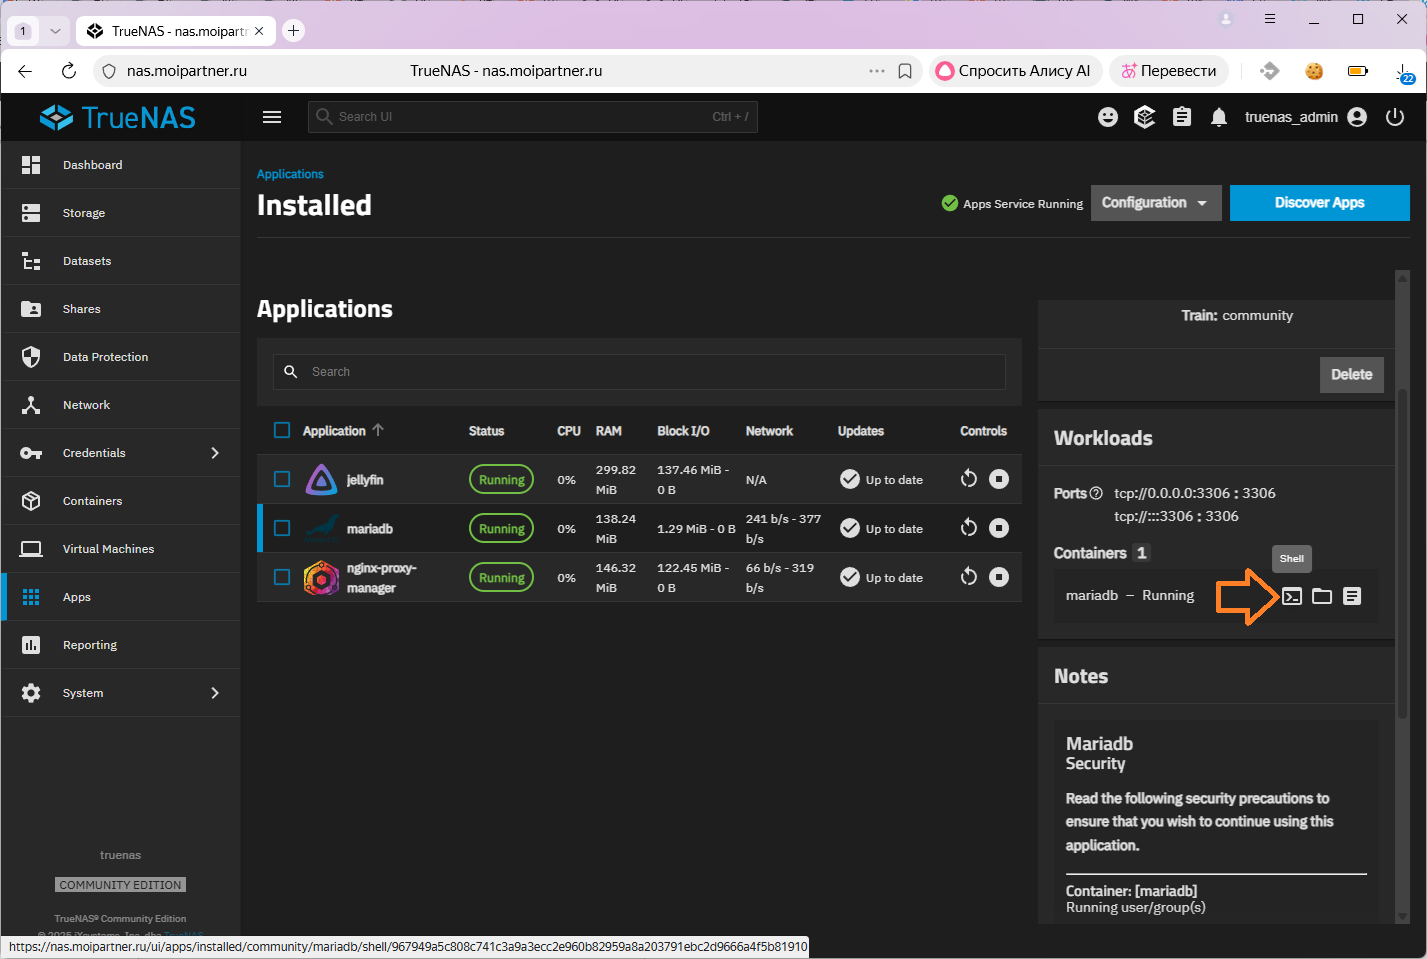Restart the nginx-proxy-manager app
The height and width of the screenshot is (959, 1427).
(968, 577)
